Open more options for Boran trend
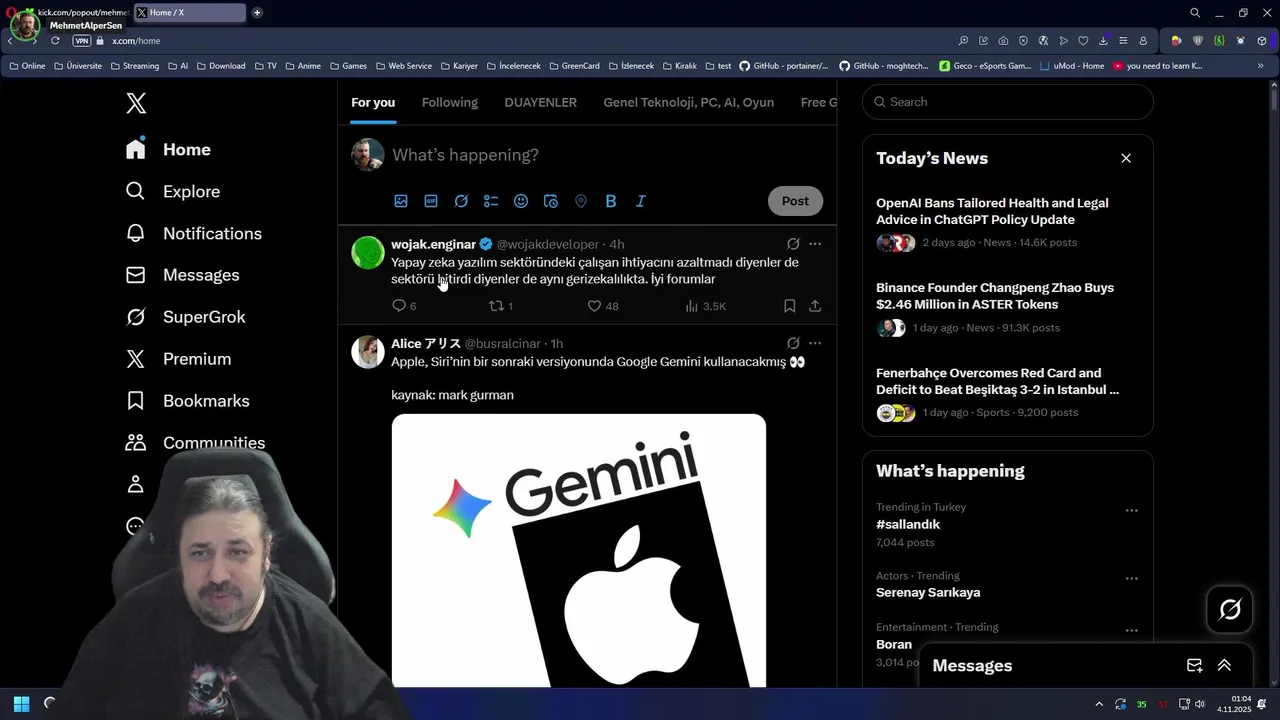Viewport: 1280px width, 720px height. [x=1132, y=630]
